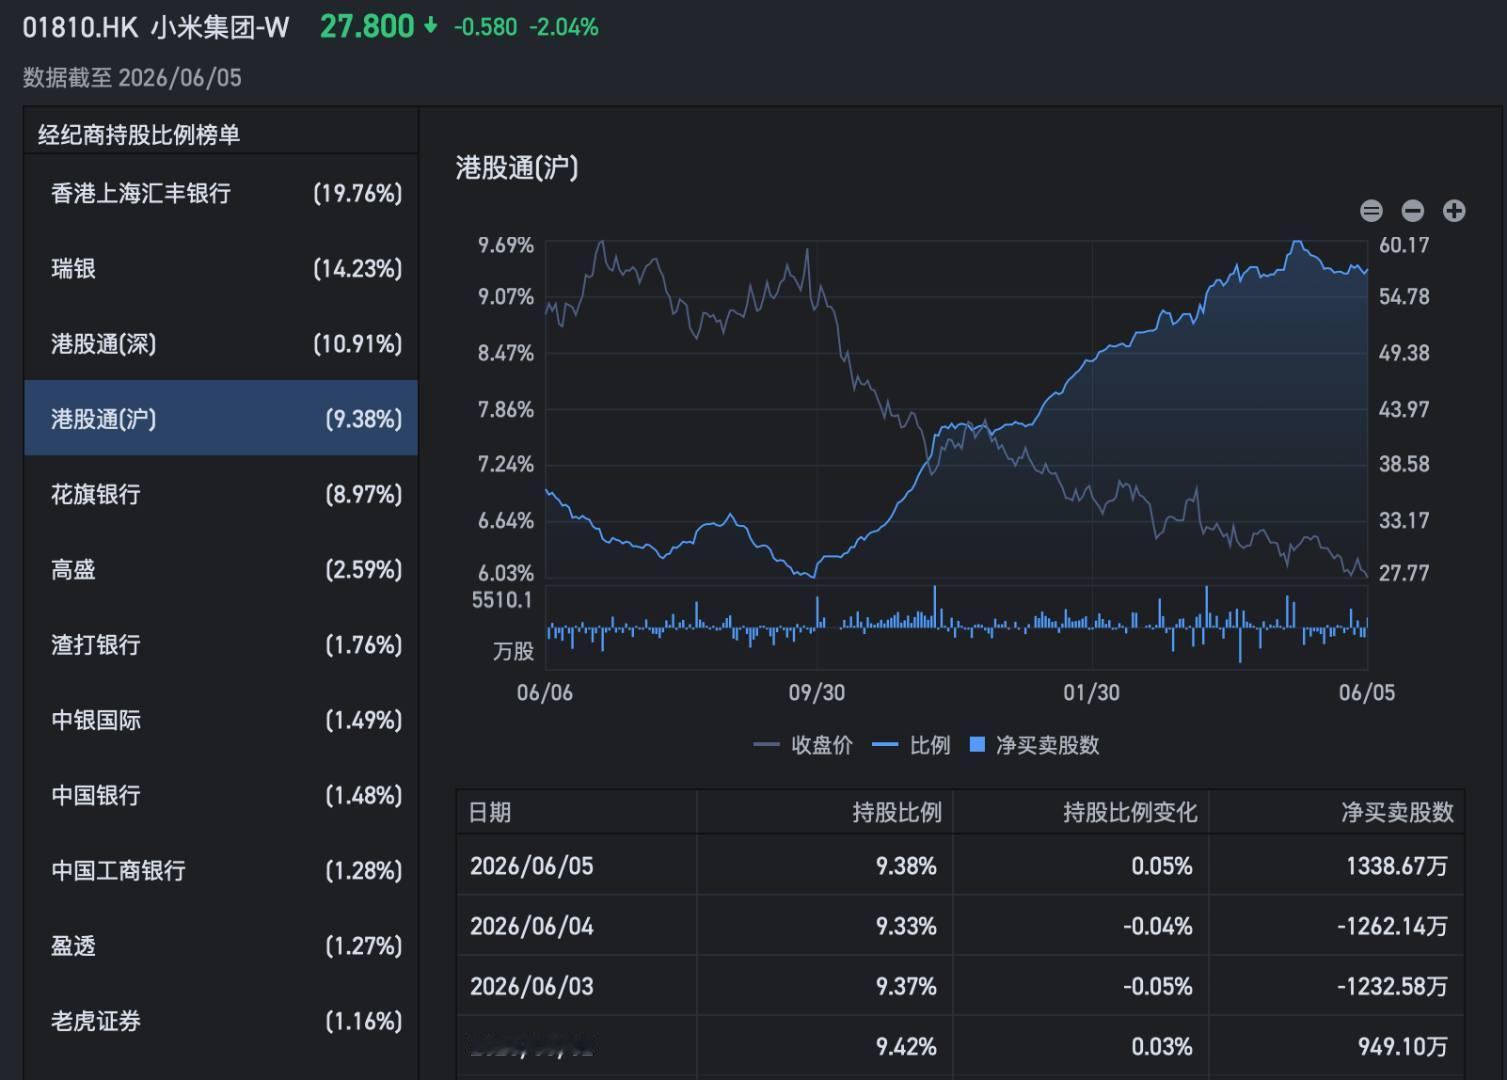Select broker 中银国际
This screenshot has height=1080, width=1507.
coord(221,720)
